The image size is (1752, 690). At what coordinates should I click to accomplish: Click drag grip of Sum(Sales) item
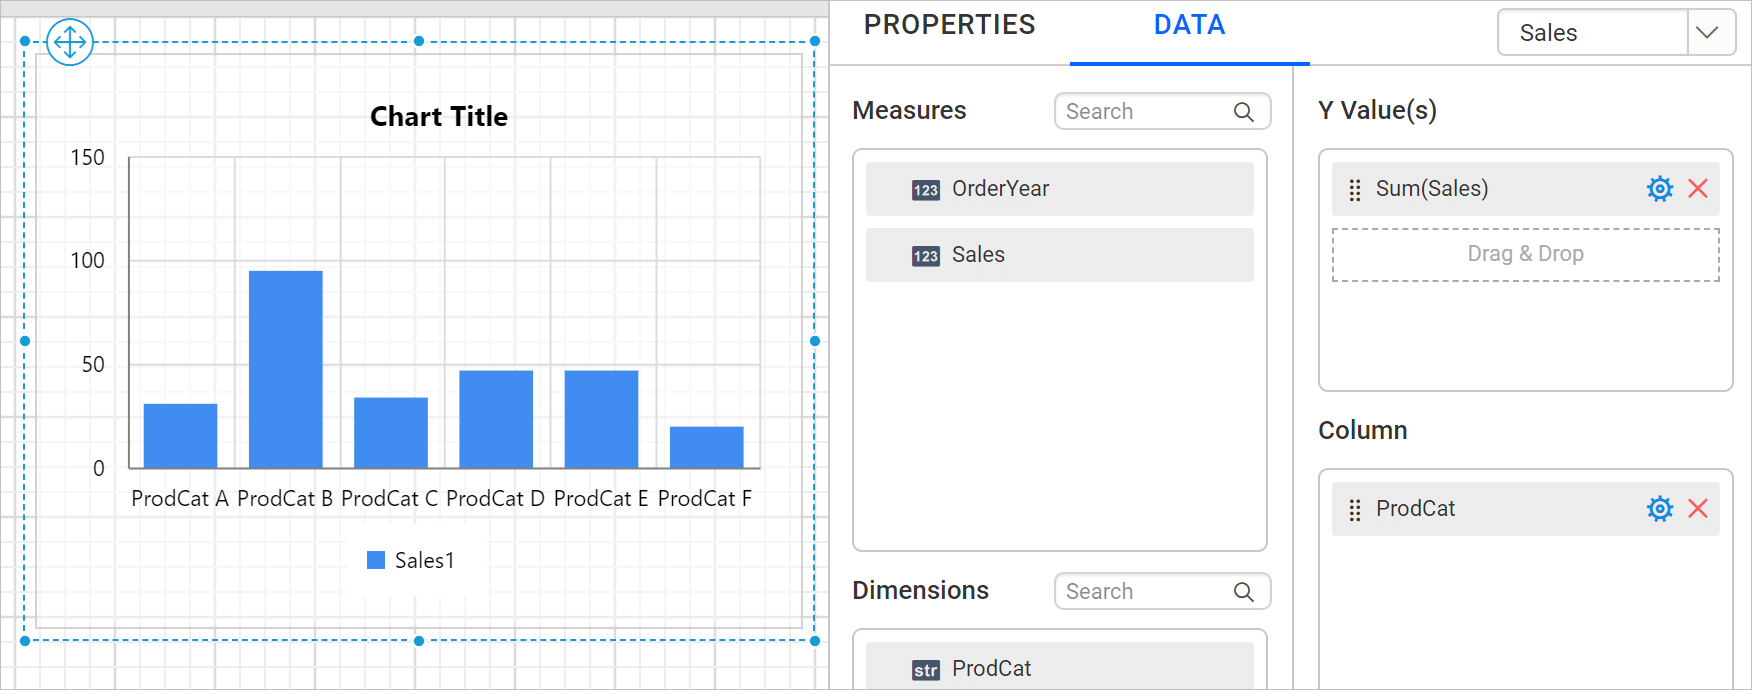click(1355, 190)
